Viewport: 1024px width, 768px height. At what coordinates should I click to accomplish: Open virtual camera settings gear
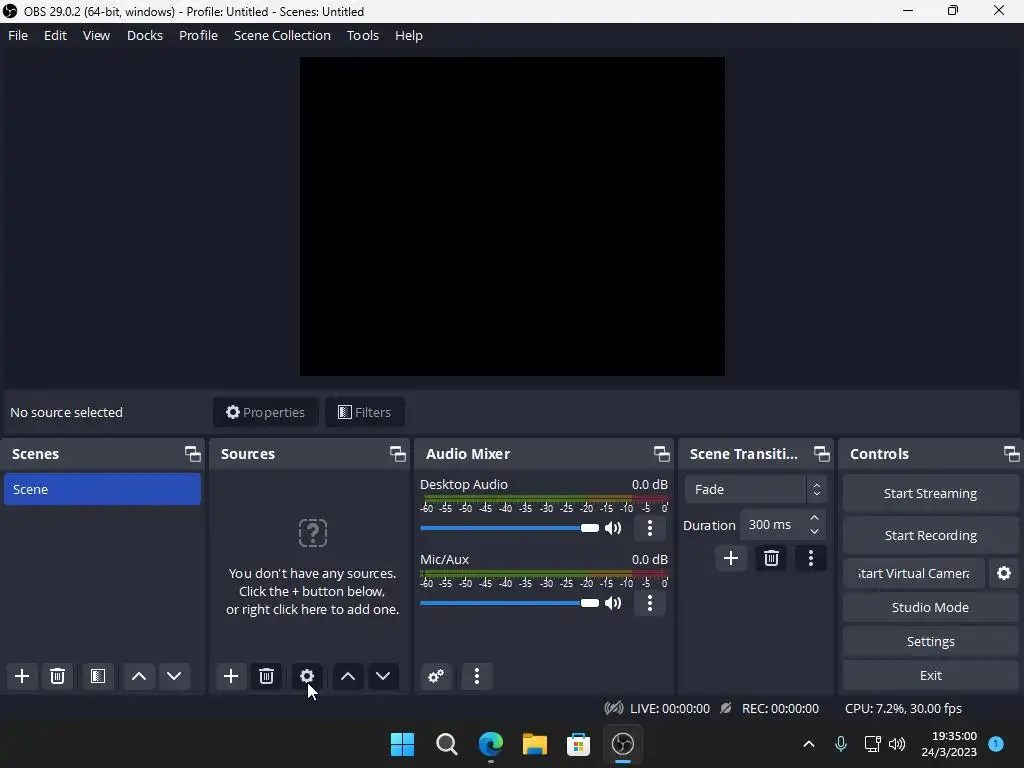tap(1004, 573)
